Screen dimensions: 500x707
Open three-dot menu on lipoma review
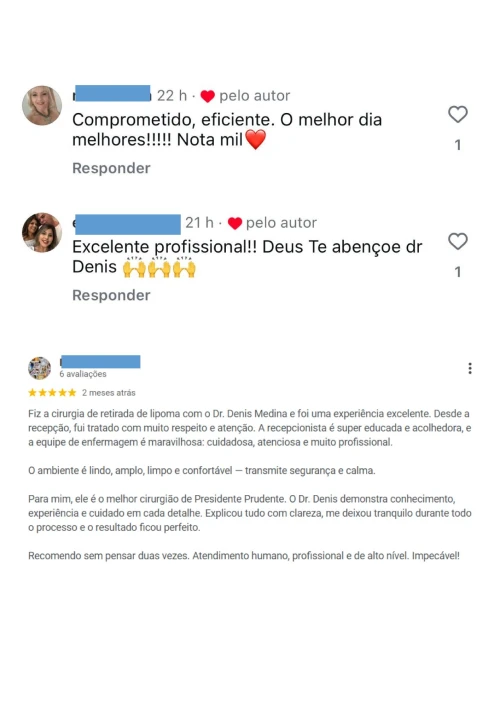[x=470, y=368]
